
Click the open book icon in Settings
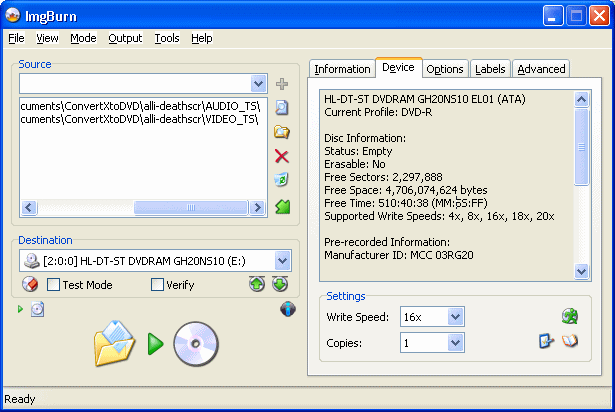point(570,341)
